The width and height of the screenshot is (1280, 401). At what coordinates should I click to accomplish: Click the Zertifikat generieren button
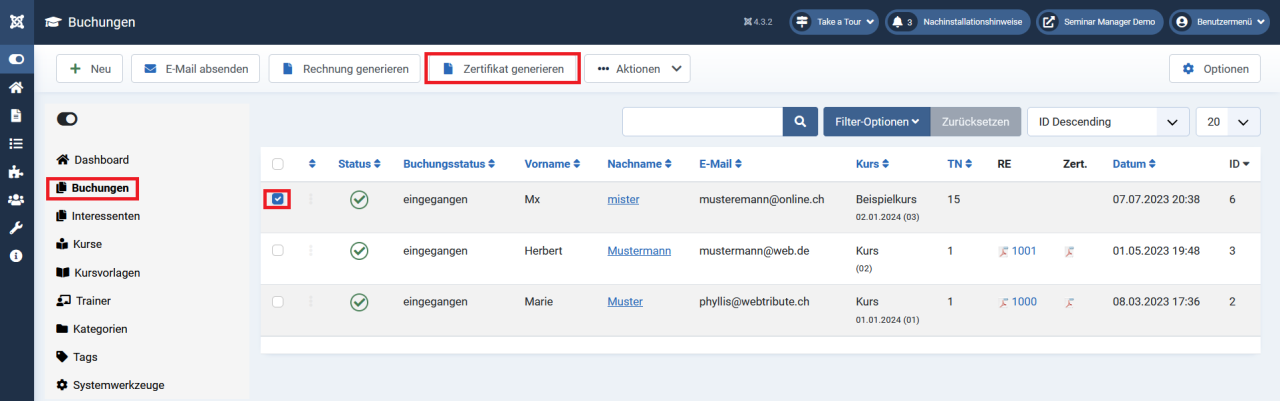[x=502, y=69]
